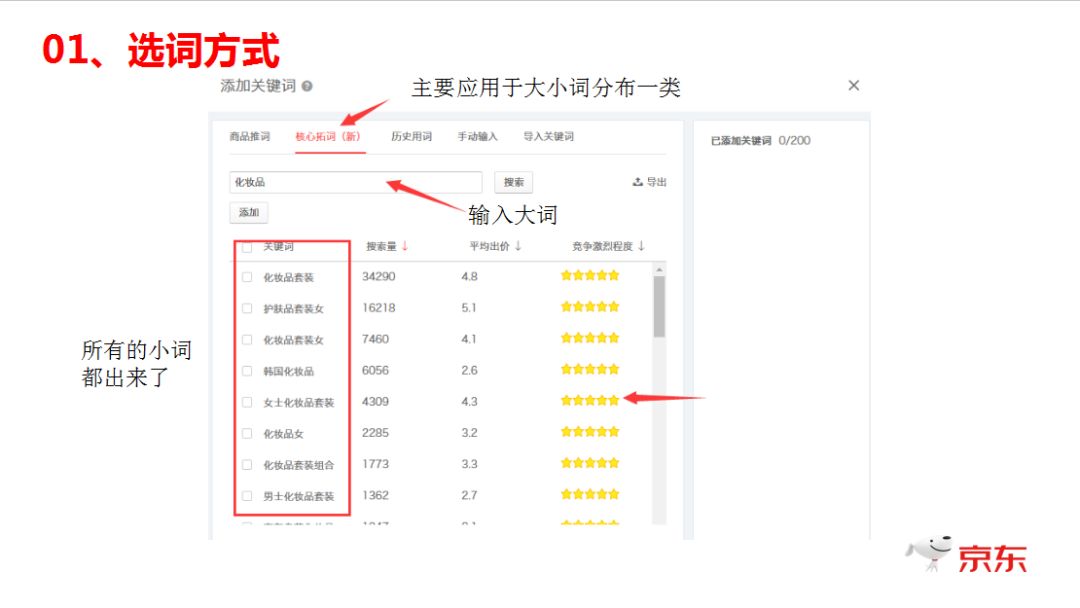Image resolution: width=1080 pixels, height=608 pixels.
Task: Click the 已添加关键词 0/200 counter
Action: click(760, 140)
